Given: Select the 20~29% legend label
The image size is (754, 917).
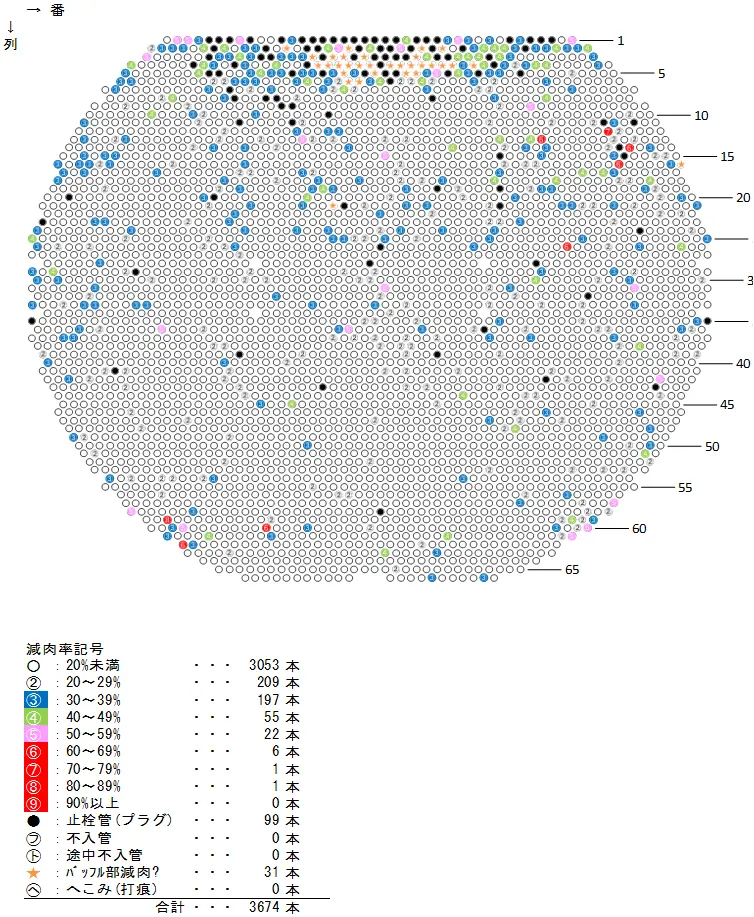Looking at the screenshot, I should (93, 682).
